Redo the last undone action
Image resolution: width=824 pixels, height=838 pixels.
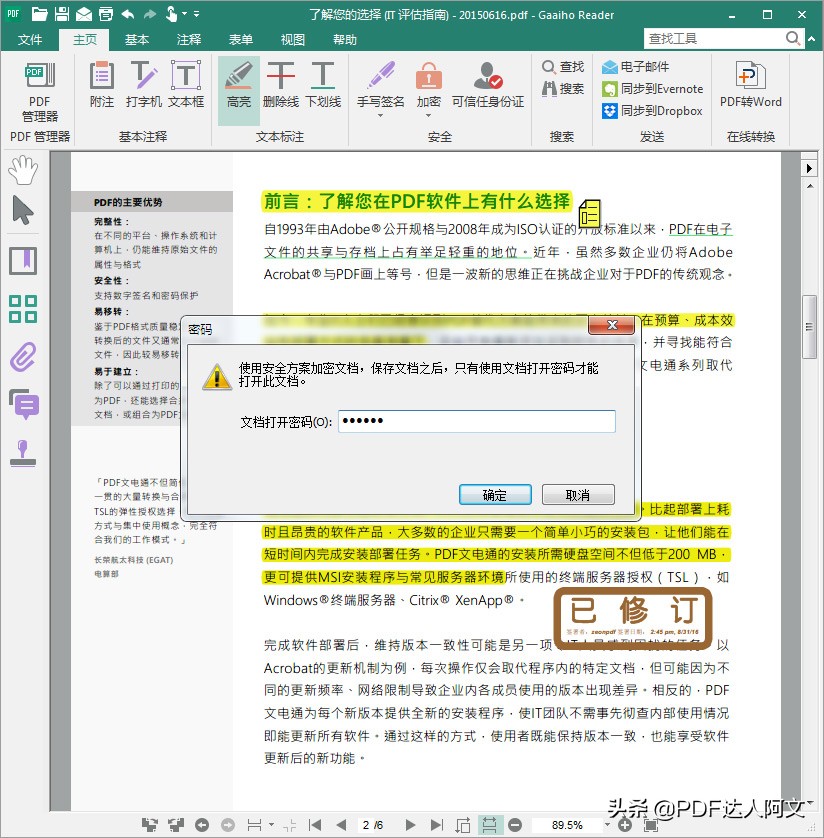150,14
